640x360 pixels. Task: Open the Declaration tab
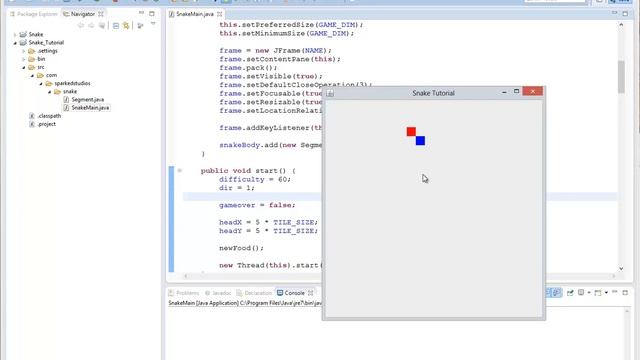254,293
